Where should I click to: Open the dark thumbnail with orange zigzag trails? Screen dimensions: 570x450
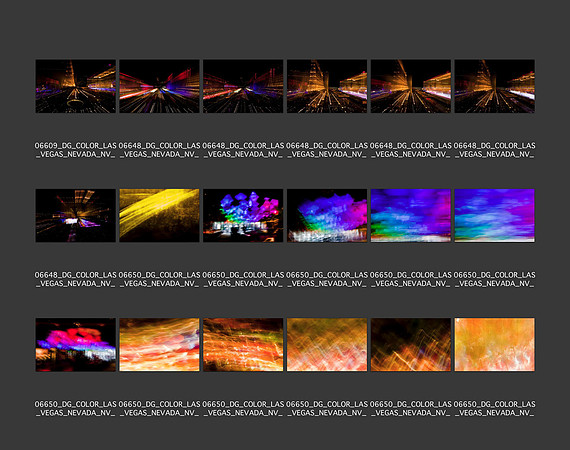411,345
